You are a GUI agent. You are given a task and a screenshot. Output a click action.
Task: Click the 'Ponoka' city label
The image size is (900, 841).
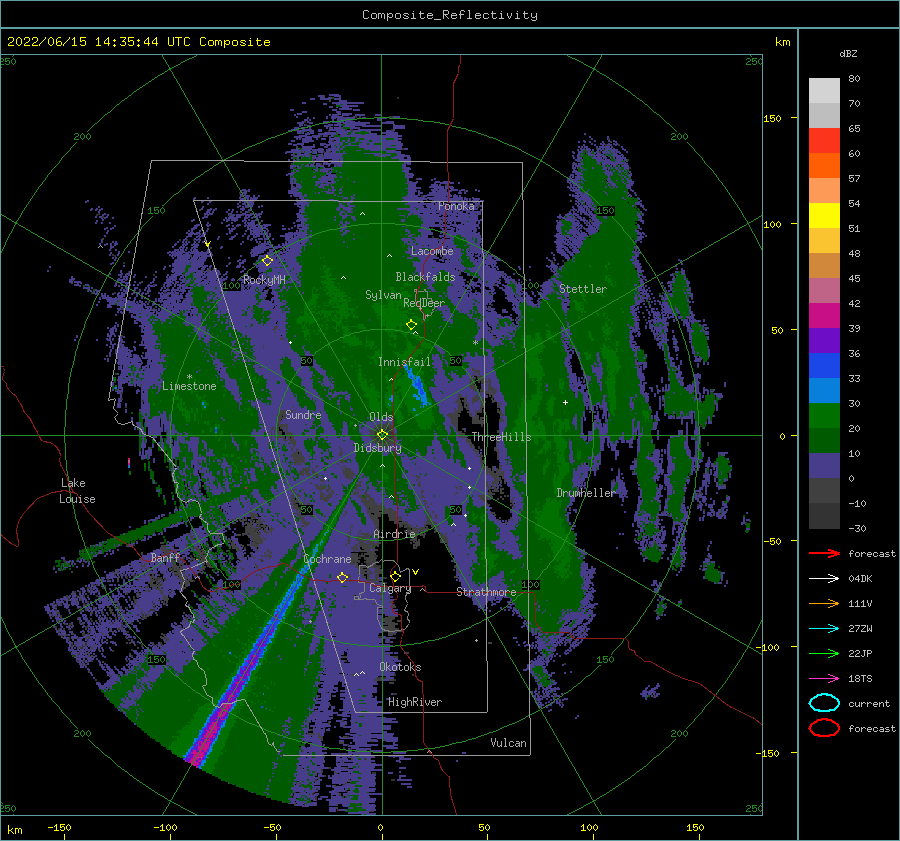click(456, 206)
